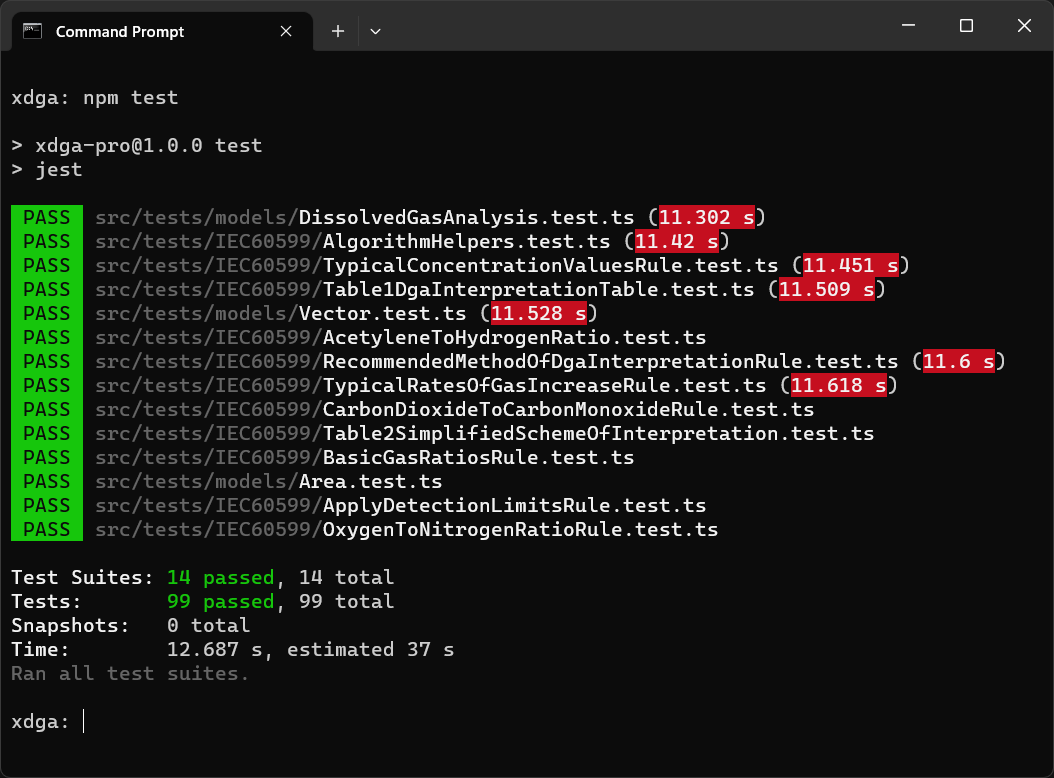Click the Area.test.ts file name

370,481
